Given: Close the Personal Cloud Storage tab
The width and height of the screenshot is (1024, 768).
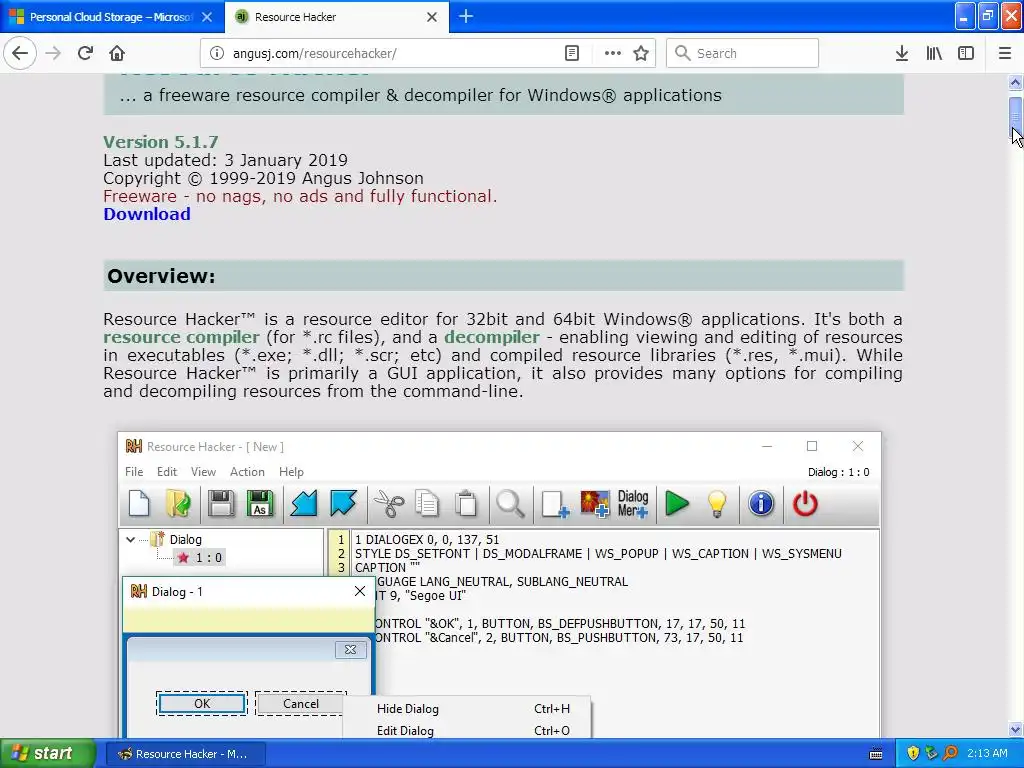Looking at the screenshot, I should tap(207, 17).
